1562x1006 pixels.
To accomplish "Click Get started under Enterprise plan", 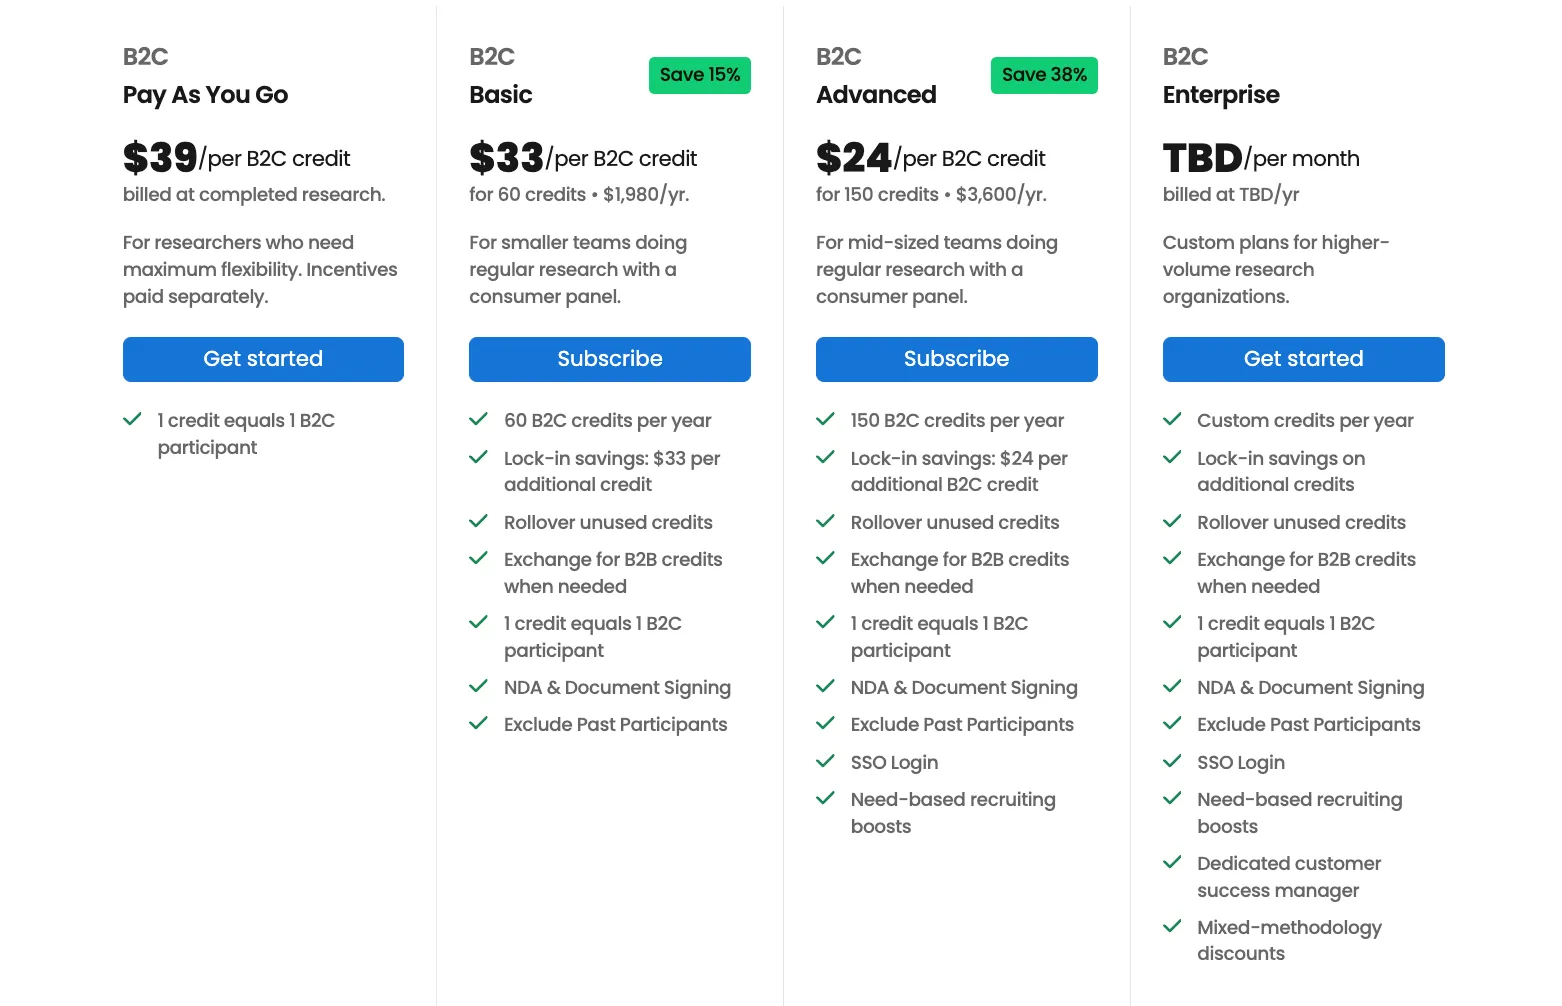I will point(1303,359).
